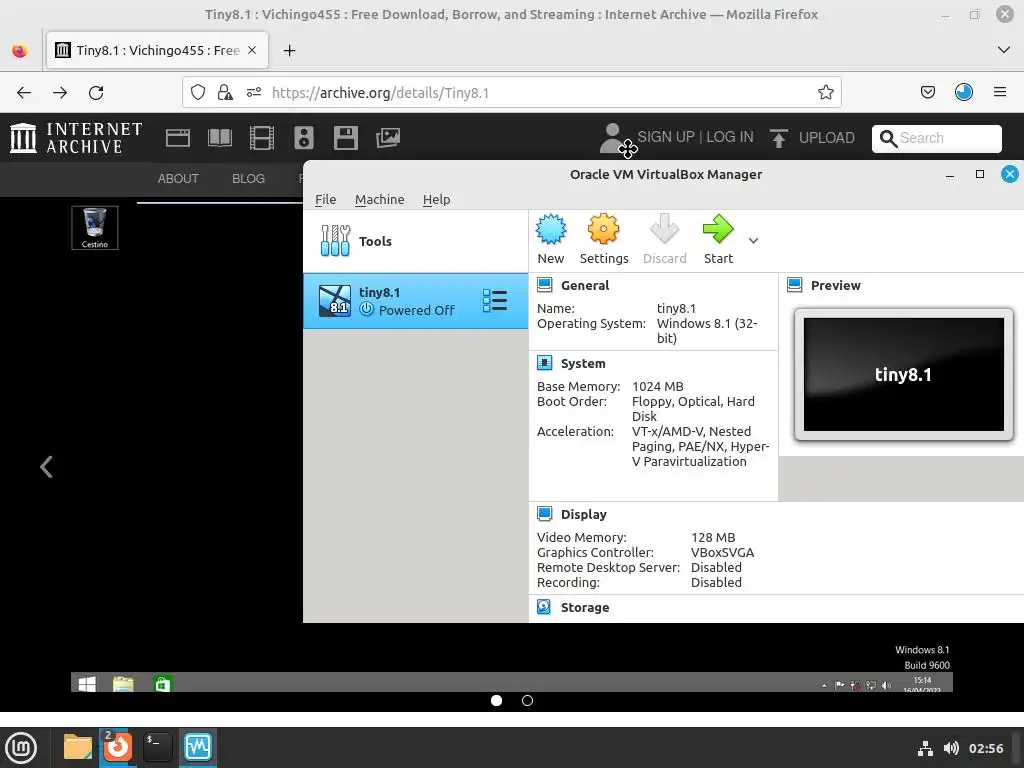Open the Firefox hamburger menu
The width and height of the screenshot is (1024, 768).
tap(1000, 93)
